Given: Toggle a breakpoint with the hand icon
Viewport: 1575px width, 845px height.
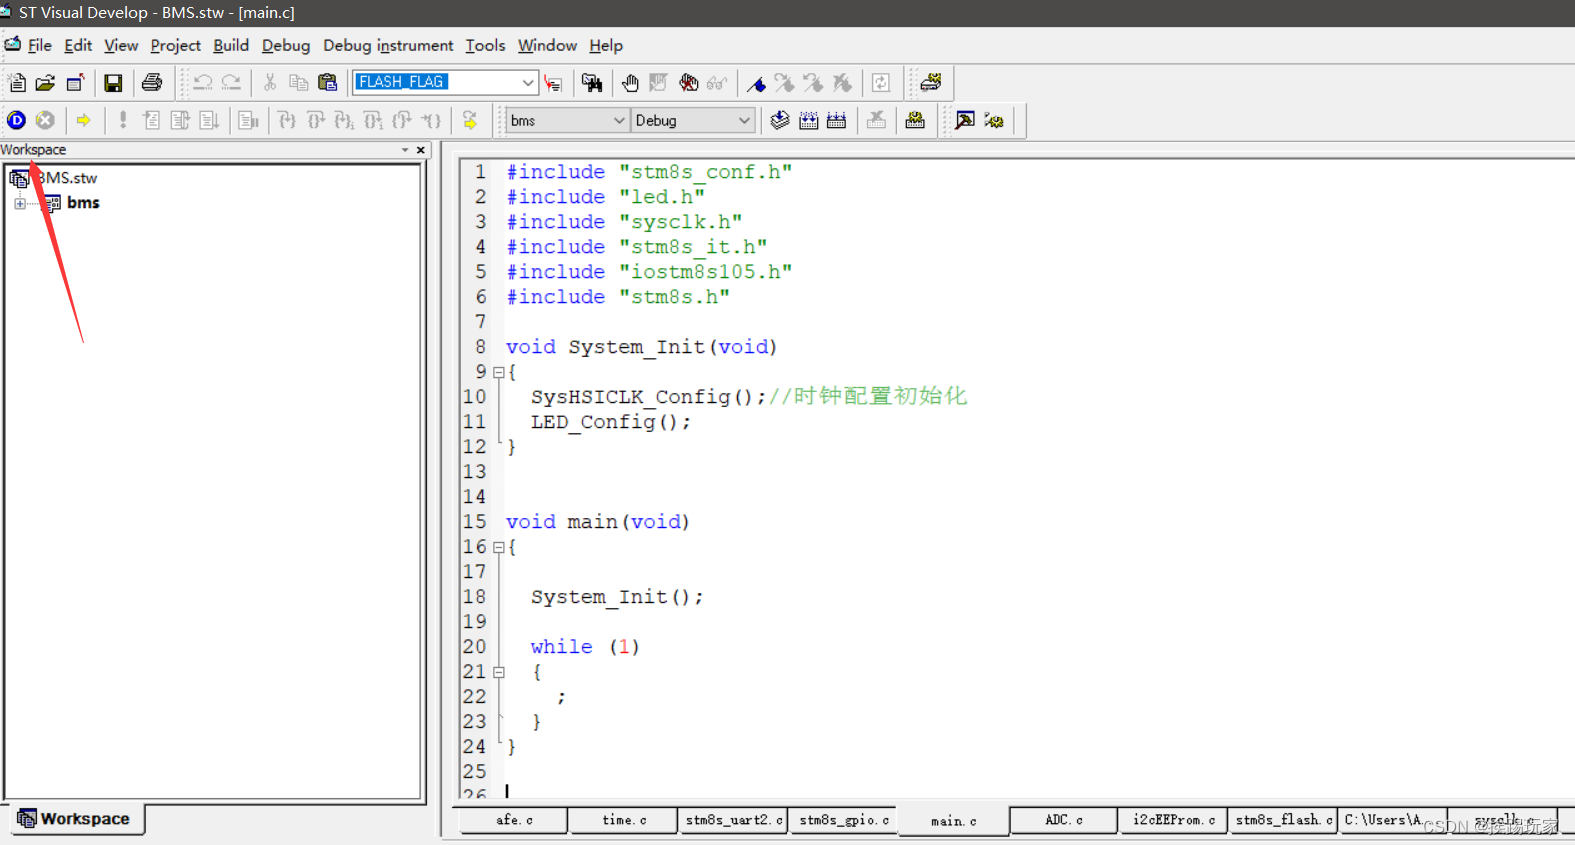Looking at the screenshot, I should click(x=630, y=83).
